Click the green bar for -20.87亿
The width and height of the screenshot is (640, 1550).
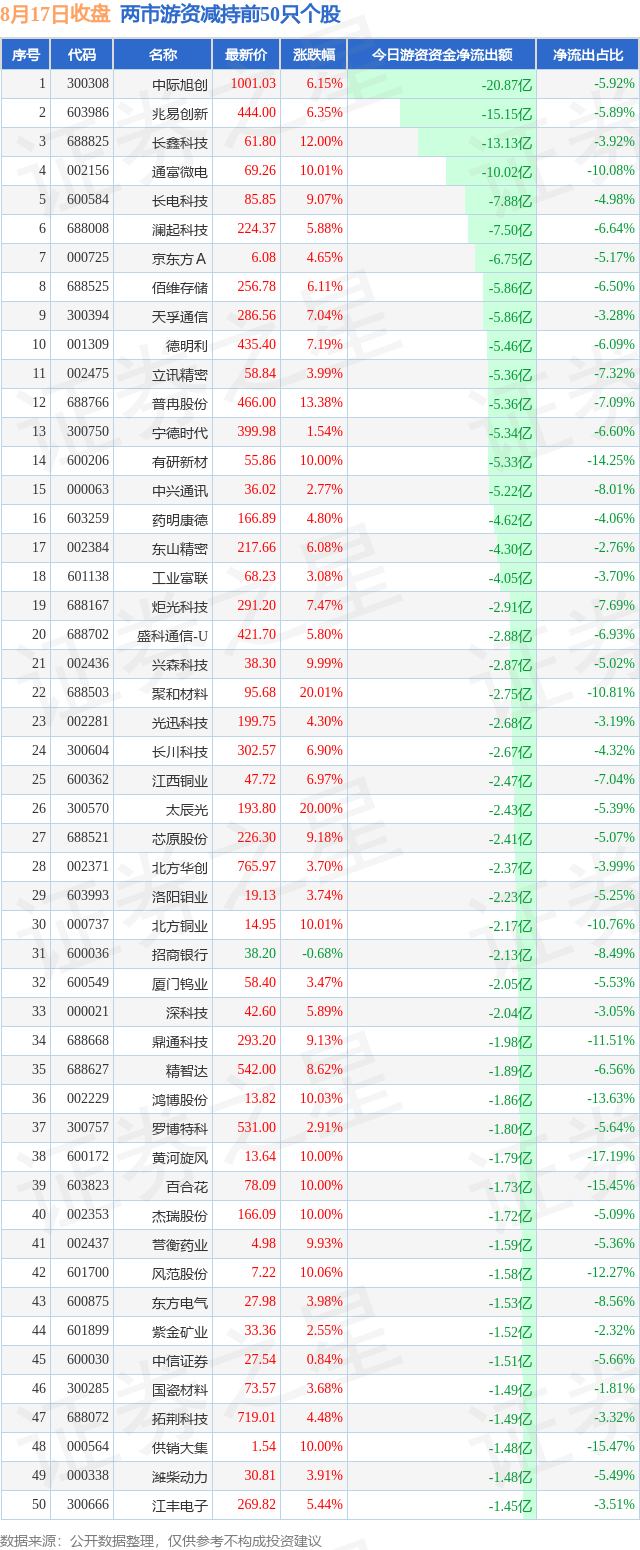coord(442,85)
